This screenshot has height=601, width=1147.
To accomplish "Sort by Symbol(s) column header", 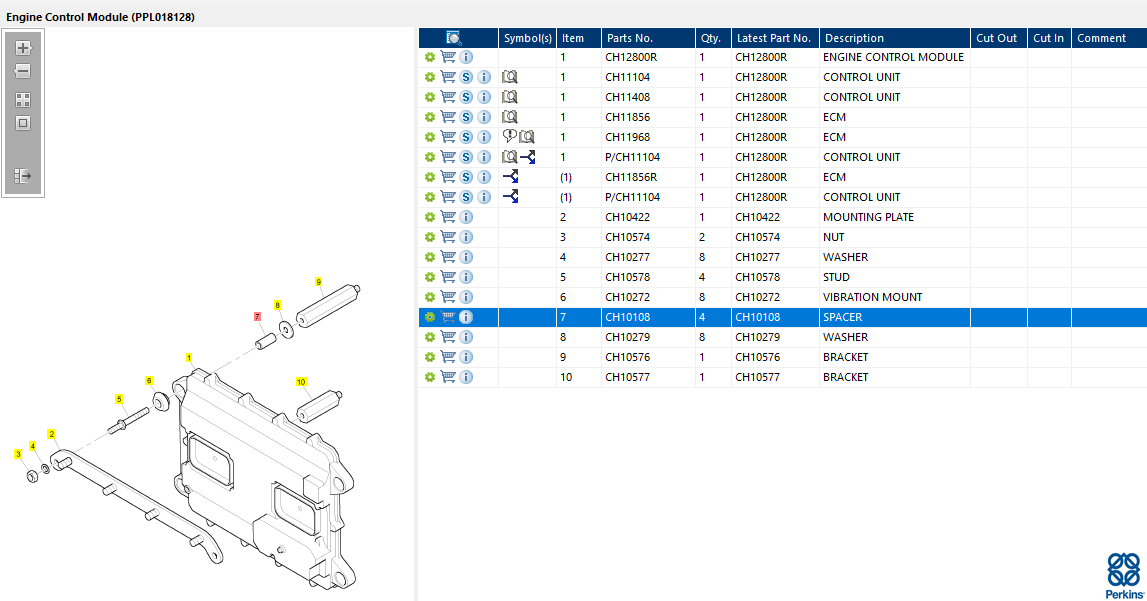I will point(527,38).
